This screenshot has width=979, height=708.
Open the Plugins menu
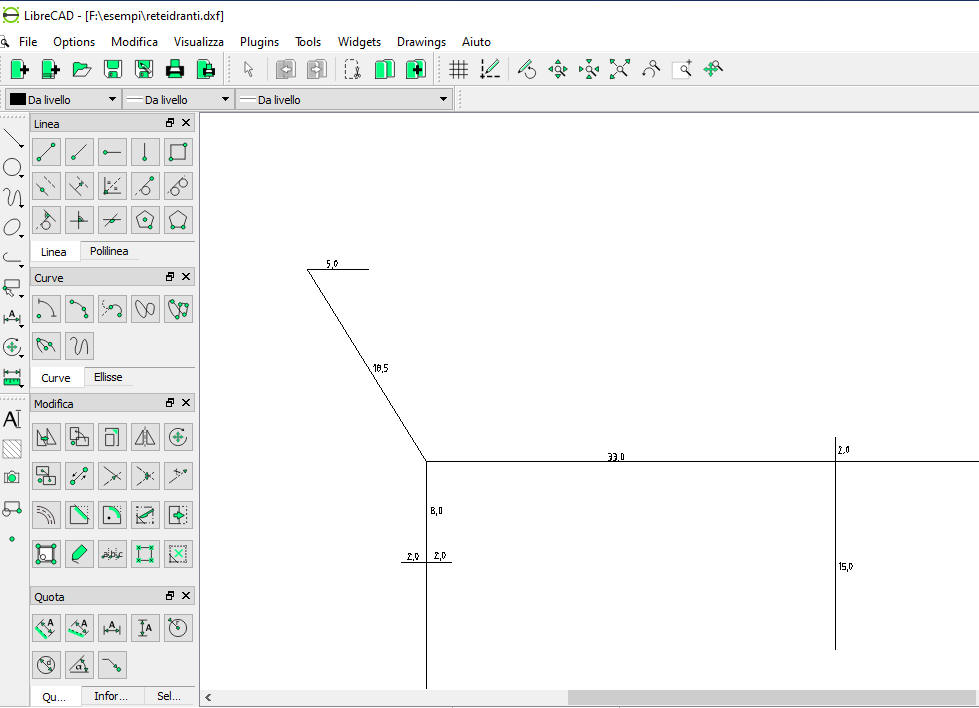point(259,42)
